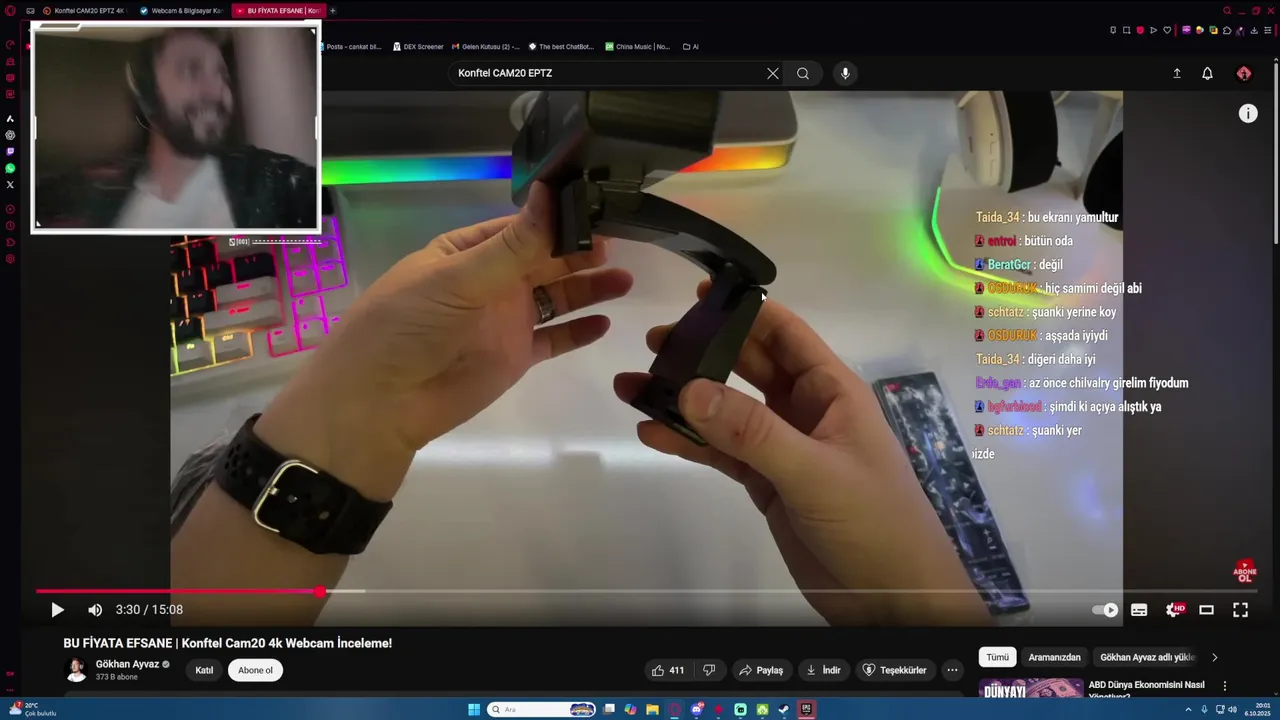
Task: Show hidden system tray icons
Action: click(x=1188, y=710)
